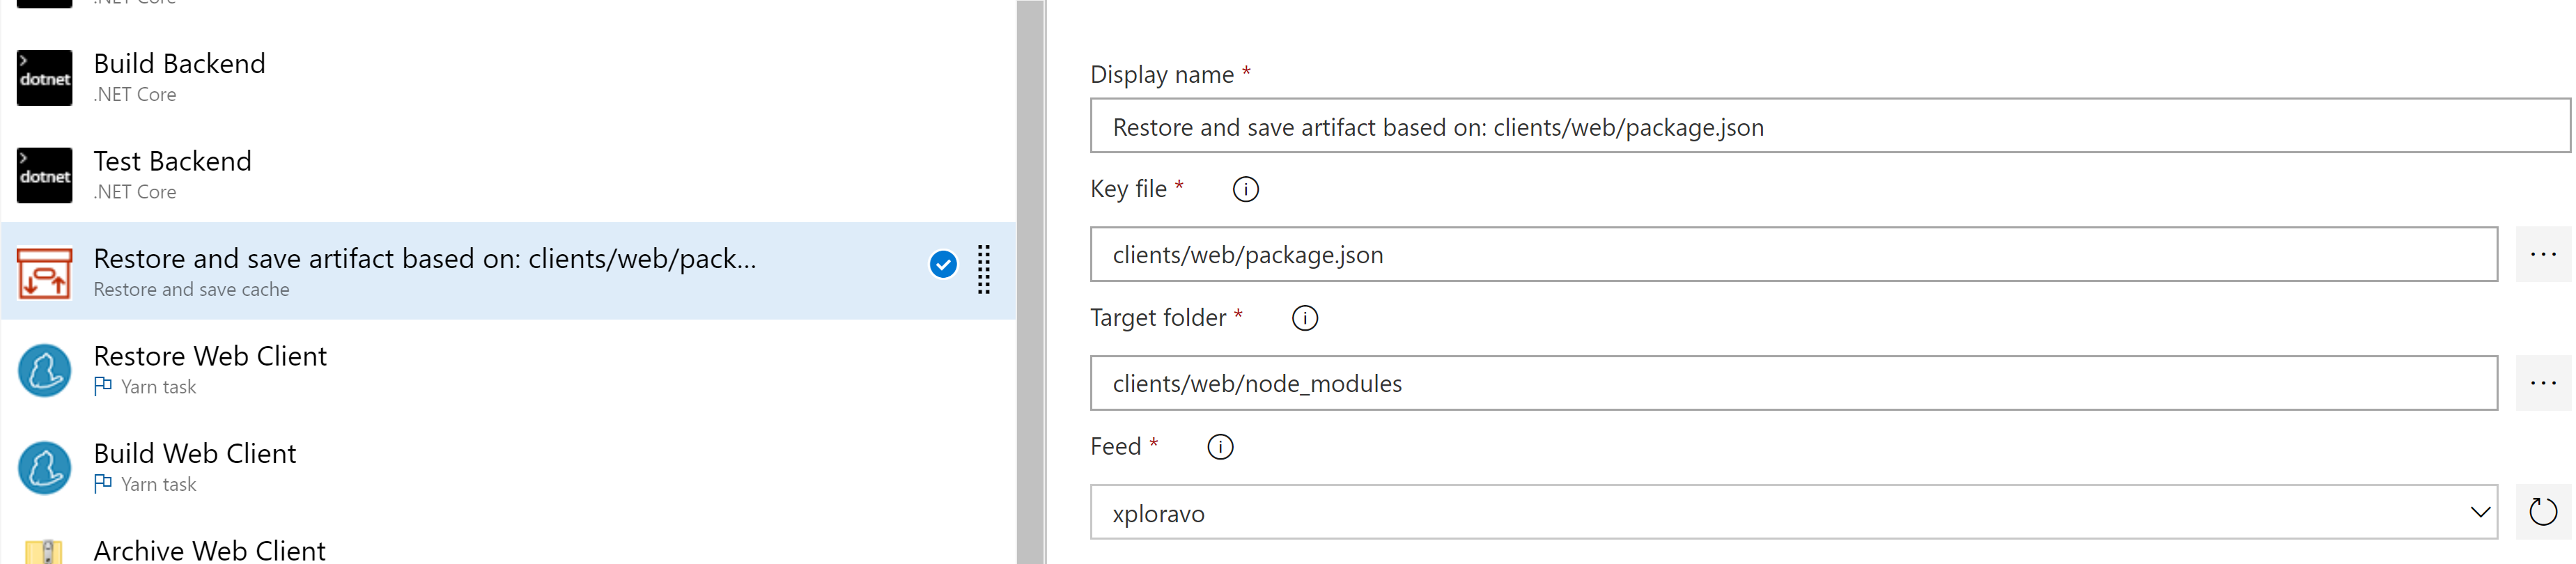Select the Restore Web Client task
2576x564 pixels.
pyautogui.click(x=508, y=371)
